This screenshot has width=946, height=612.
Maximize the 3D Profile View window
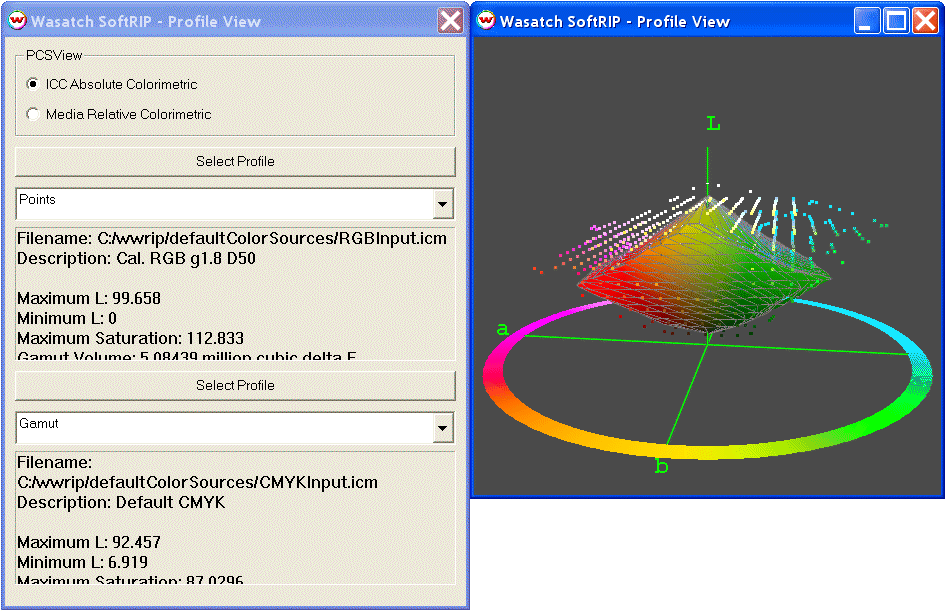click(x=896, y=21)
